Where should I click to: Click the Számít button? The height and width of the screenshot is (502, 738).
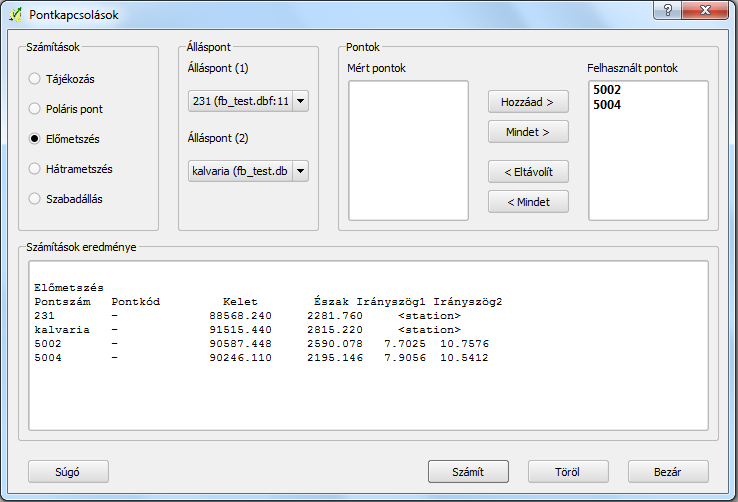click(467, 471)
